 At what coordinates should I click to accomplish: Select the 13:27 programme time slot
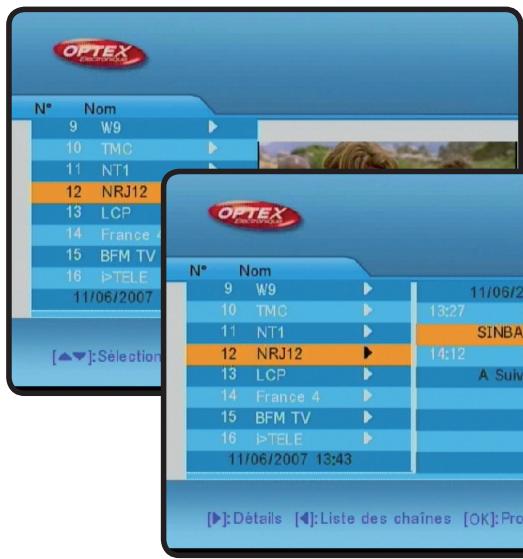(x=447, y=311)
